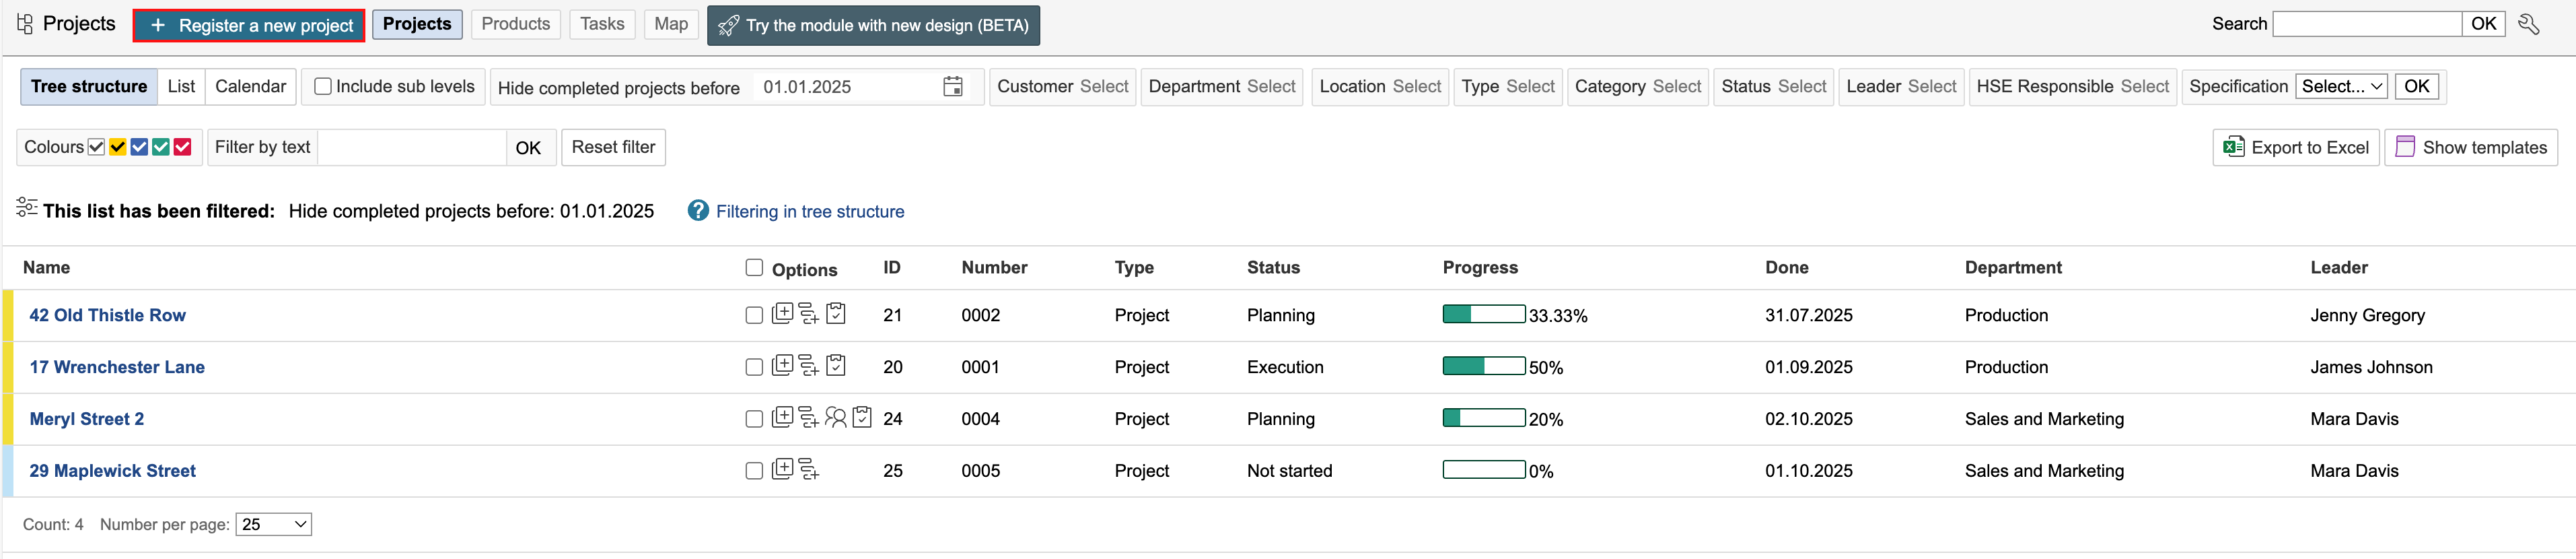Click the checklist clipboard icon for 17 Wrenchester Lane
This screenshot has width=2576, height=559.
click(x=836, y=366)
